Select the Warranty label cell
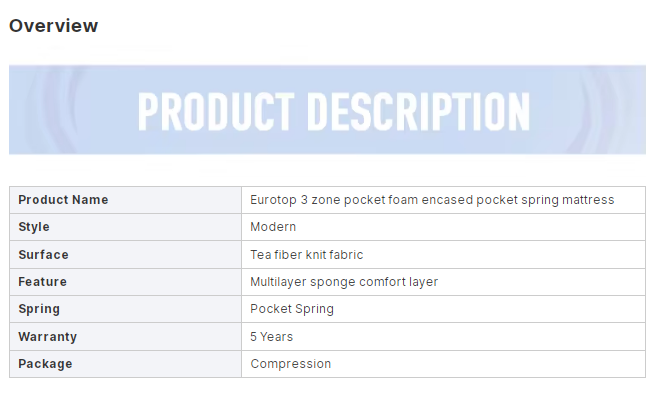 click(125, 337)
